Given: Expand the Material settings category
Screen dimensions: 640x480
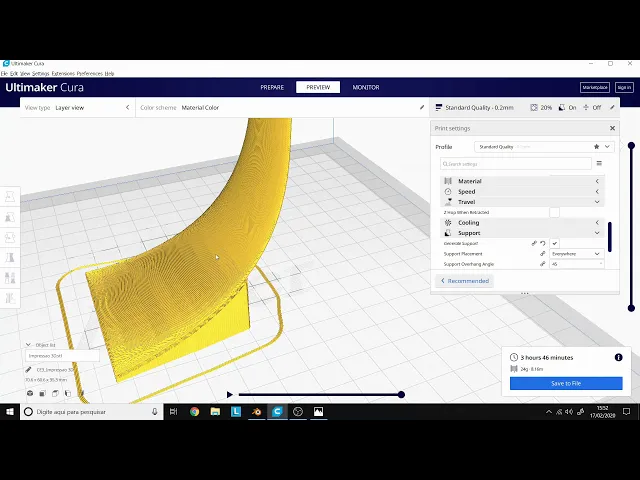Looking at the screenshot, I should click(522, 181).
